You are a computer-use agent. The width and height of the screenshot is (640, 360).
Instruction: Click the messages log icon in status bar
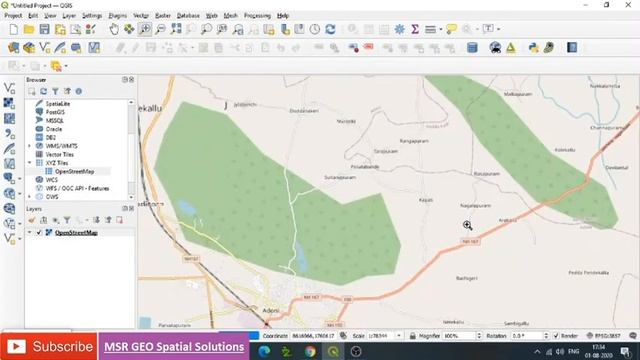pos(633,336)
